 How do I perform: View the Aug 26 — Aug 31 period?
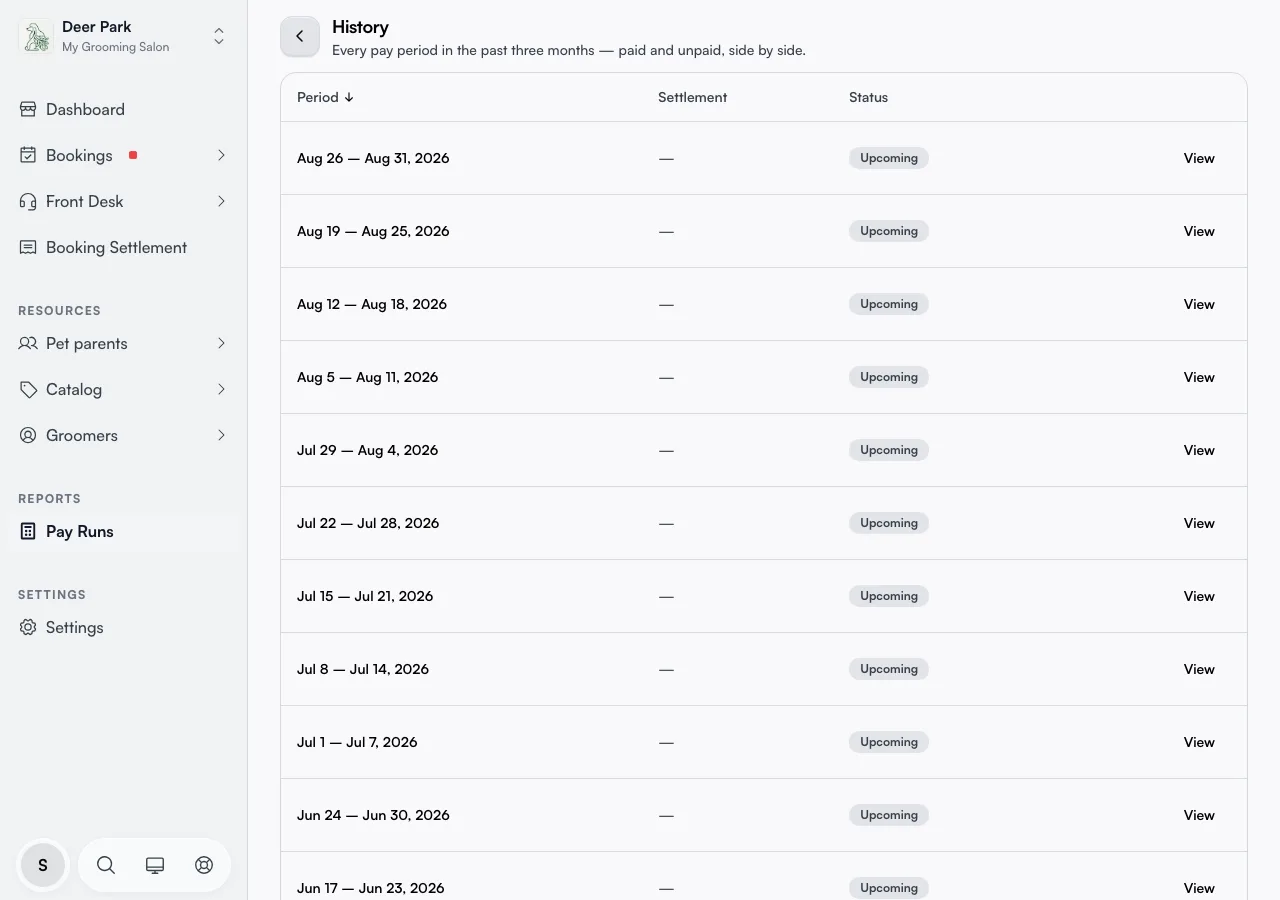[x=1199, y=158]
